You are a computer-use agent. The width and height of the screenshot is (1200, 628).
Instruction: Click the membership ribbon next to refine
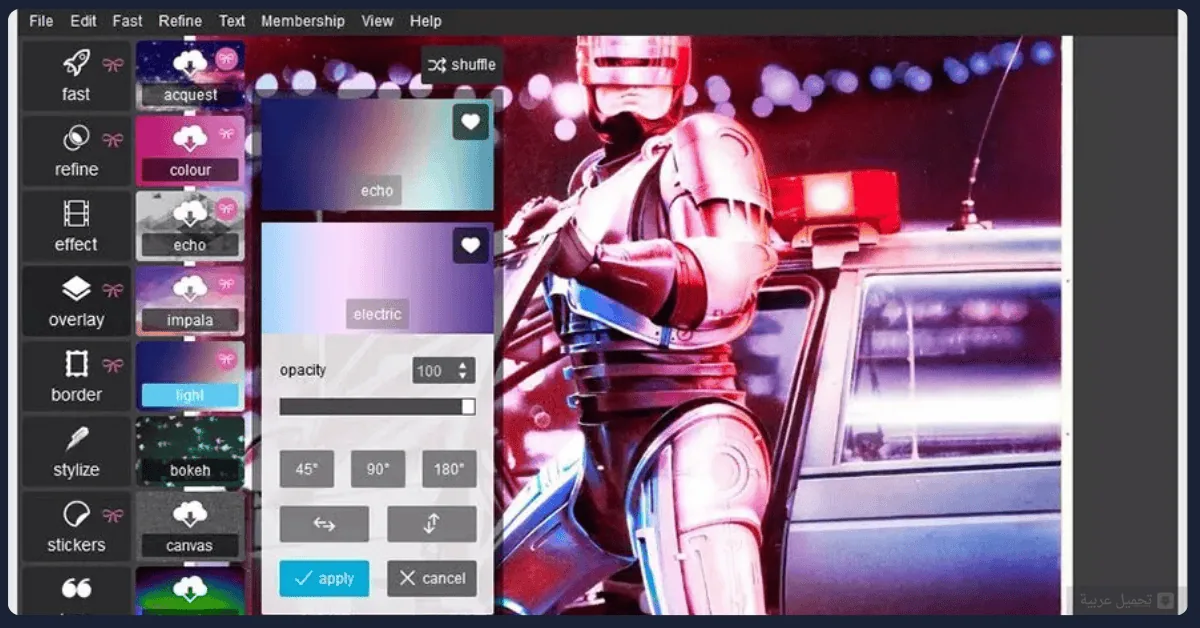(113, 141)
